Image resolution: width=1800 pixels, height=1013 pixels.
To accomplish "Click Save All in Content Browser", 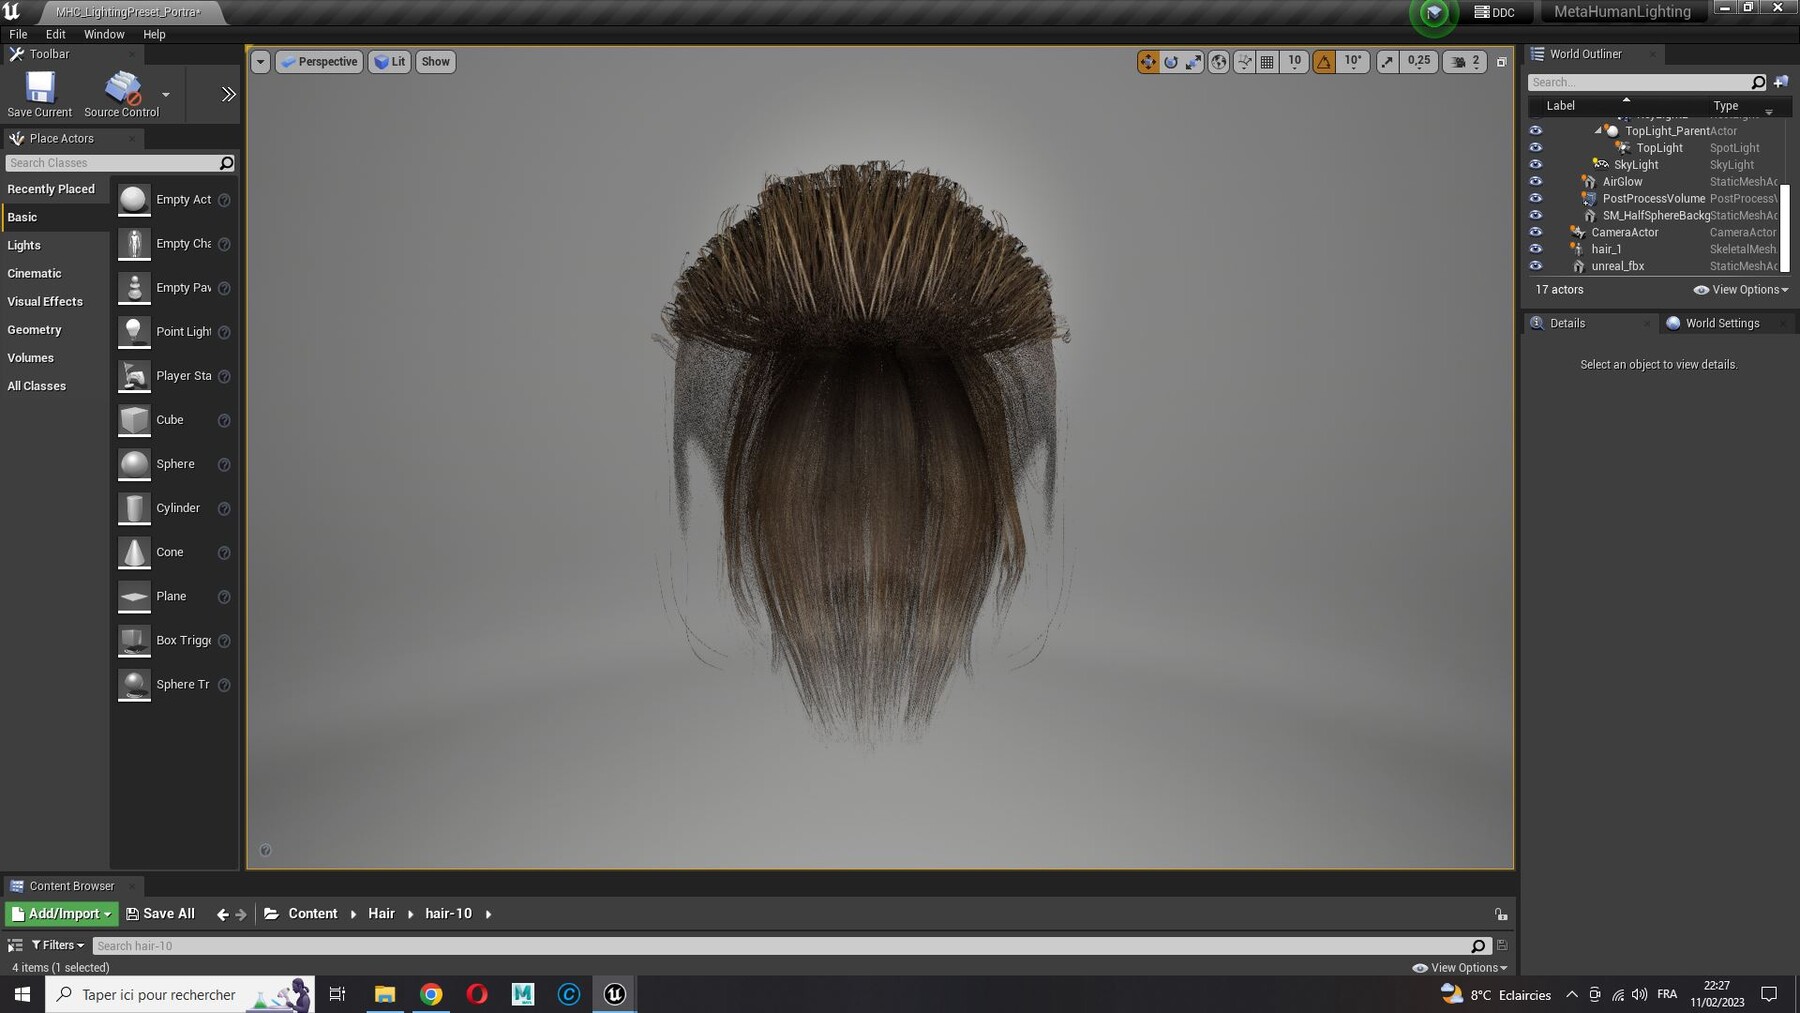I will coord(160,914).
